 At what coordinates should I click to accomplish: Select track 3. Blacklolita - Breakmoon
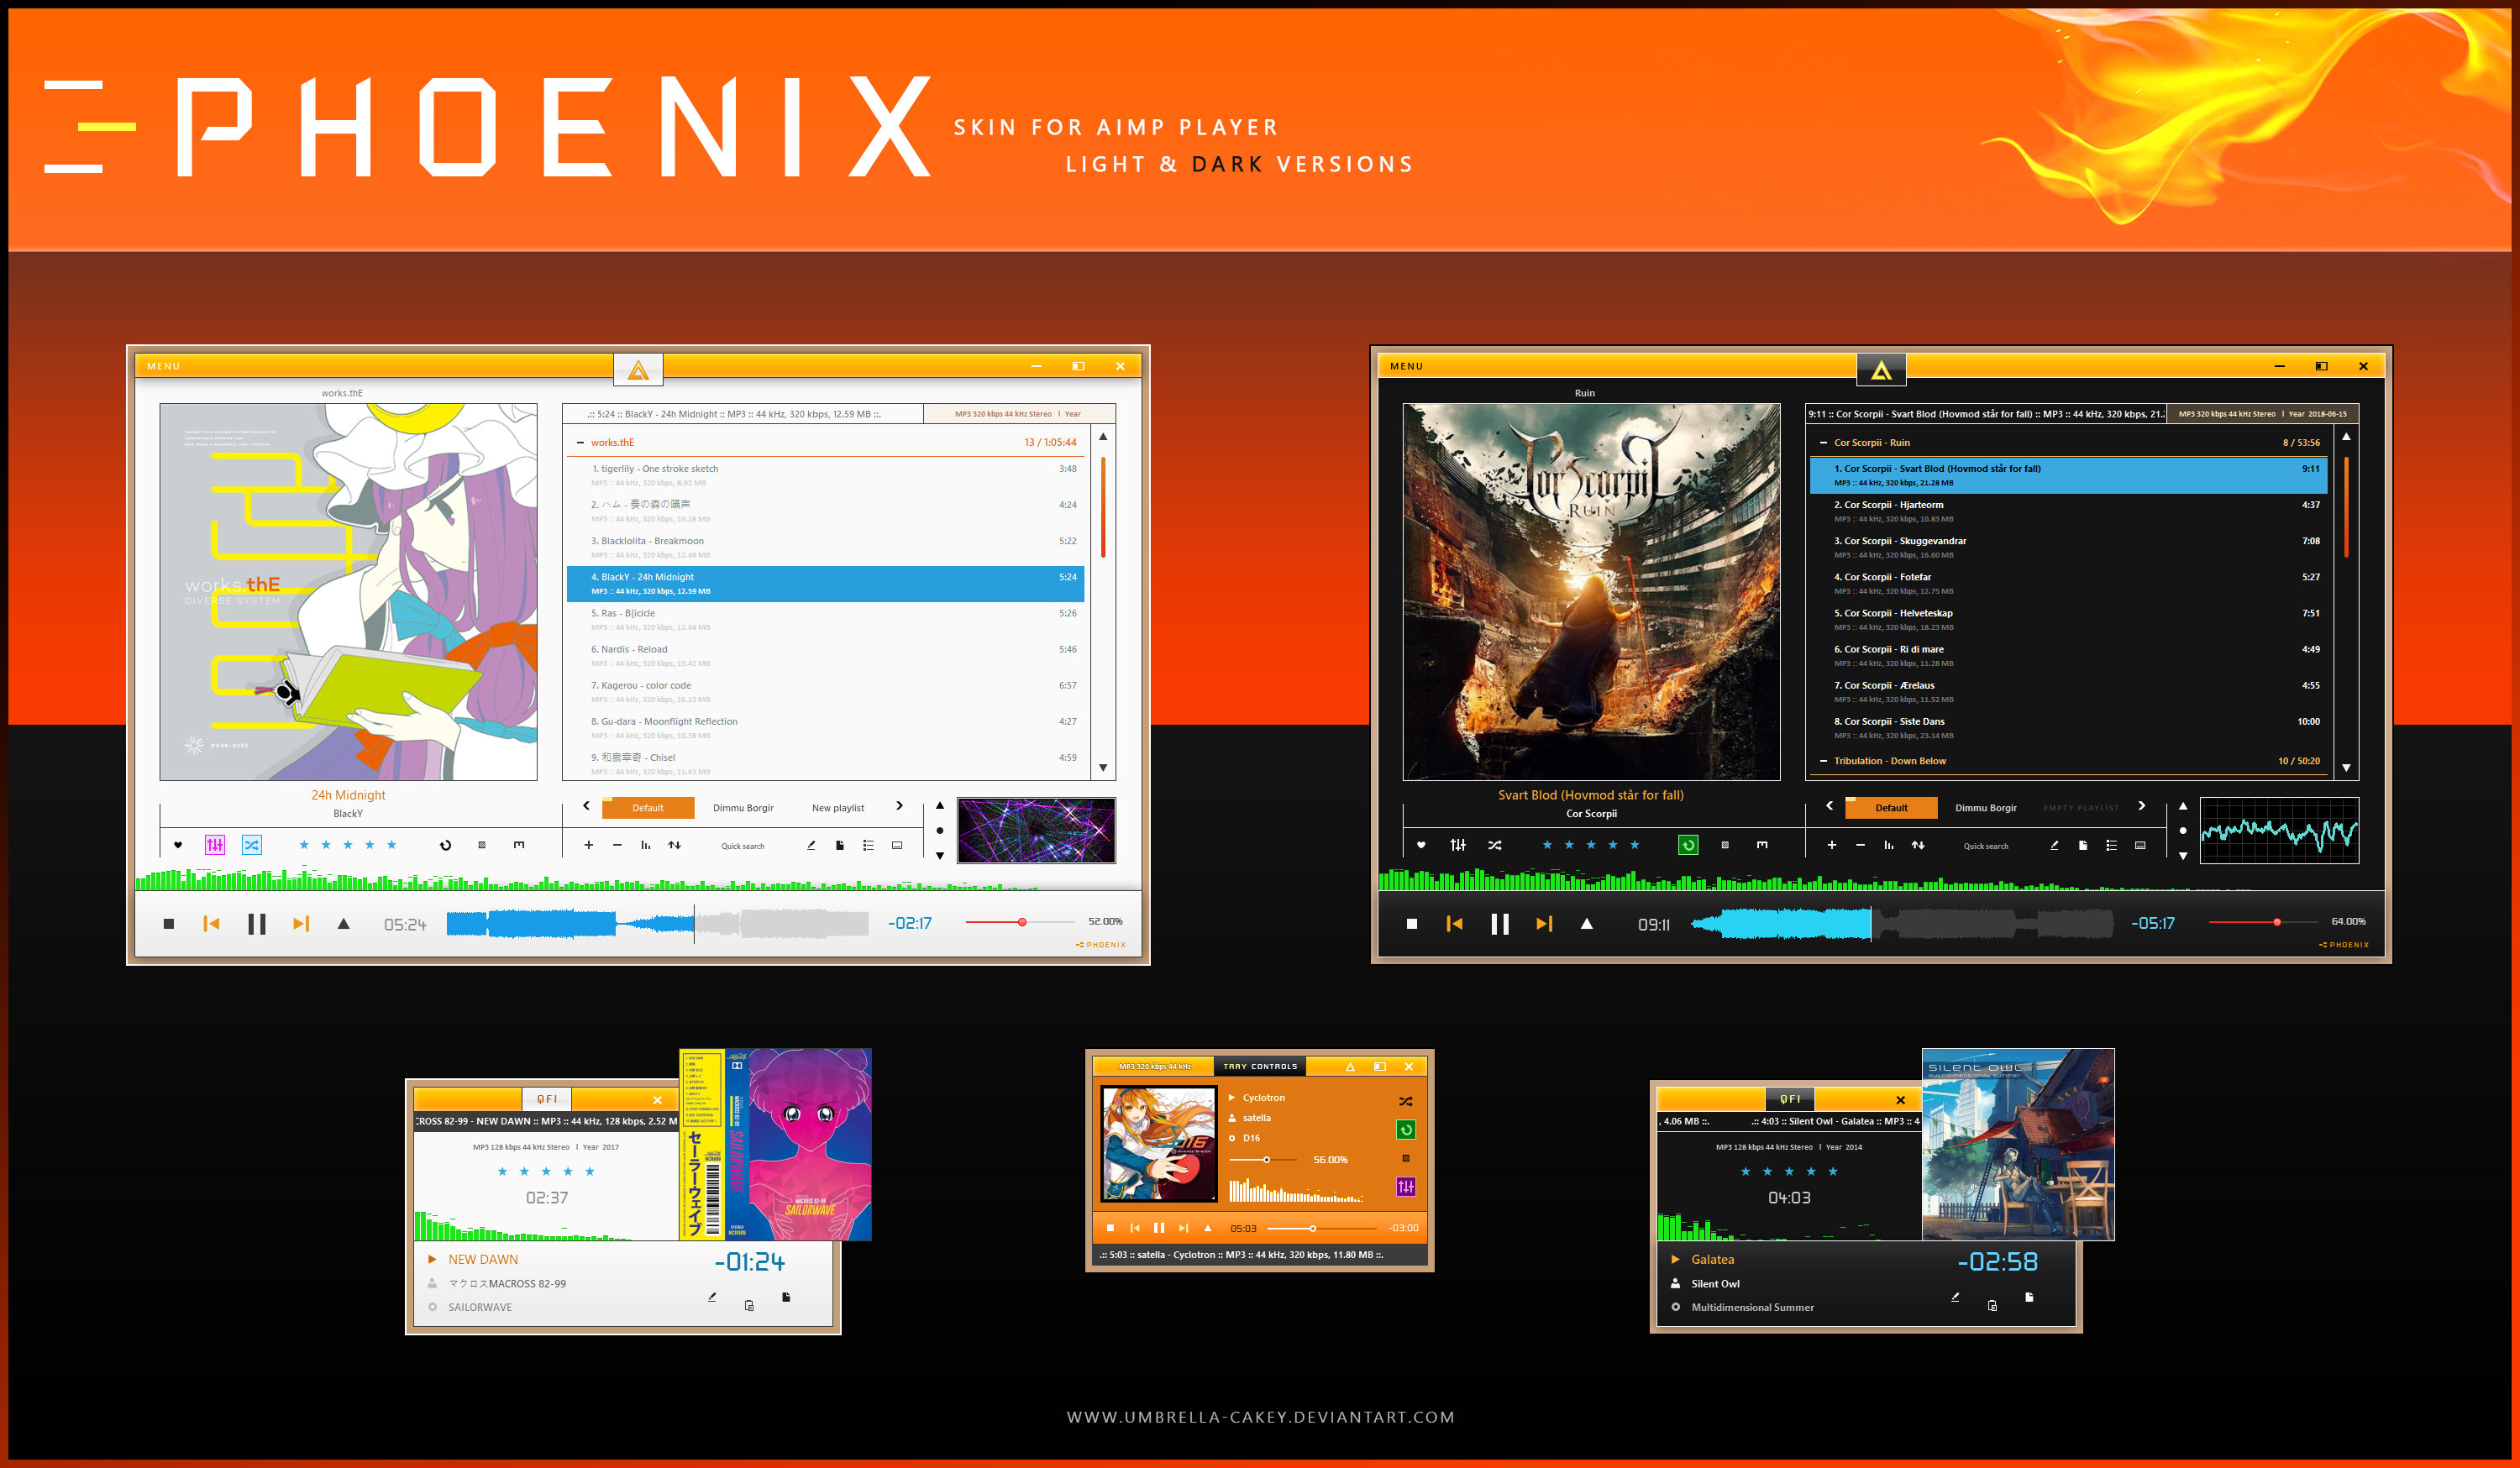(x=825, y=548)
